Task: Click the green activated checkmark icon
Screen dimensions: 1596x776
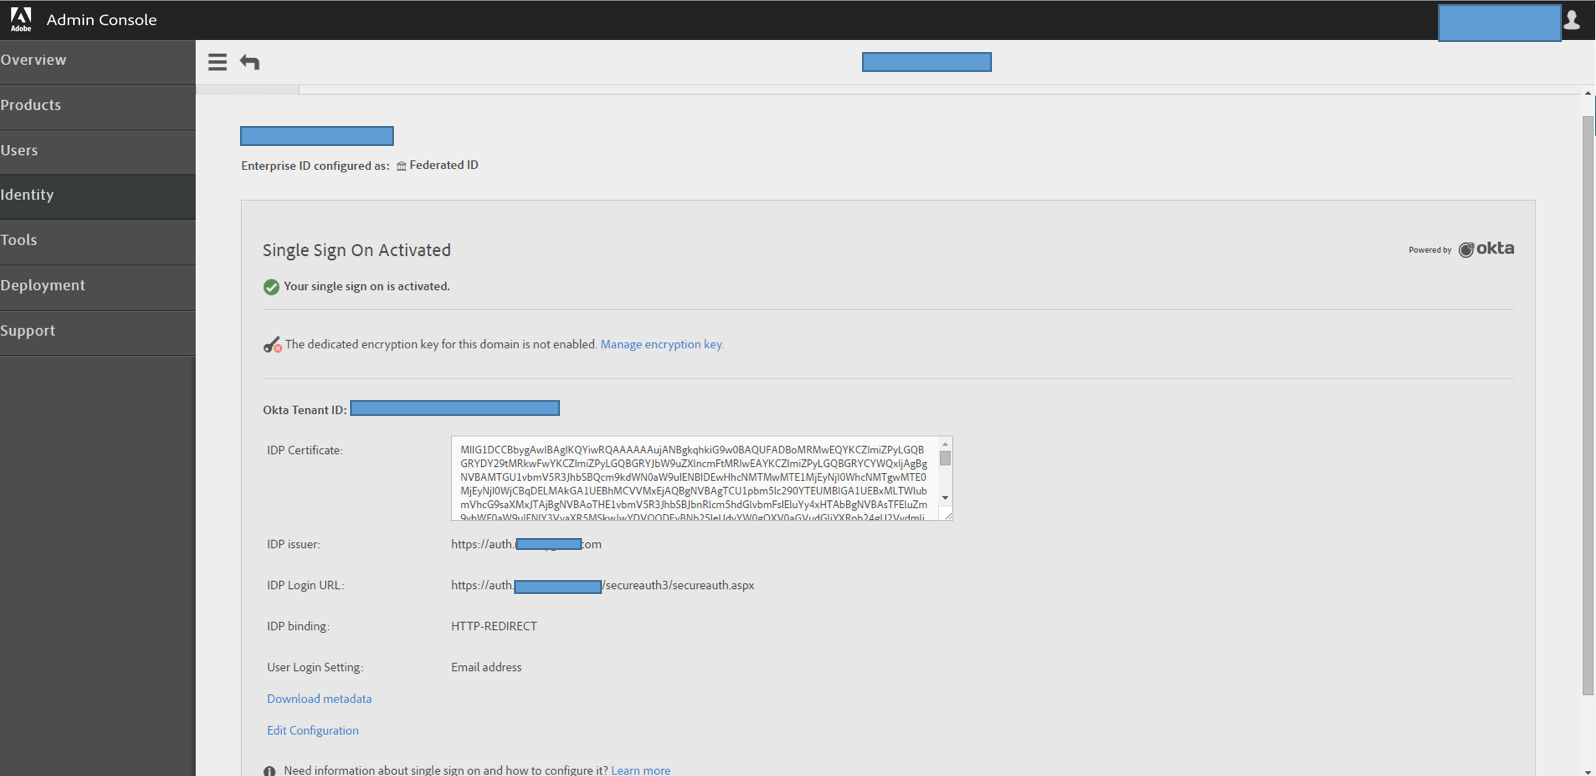Action: click(271, 287)
